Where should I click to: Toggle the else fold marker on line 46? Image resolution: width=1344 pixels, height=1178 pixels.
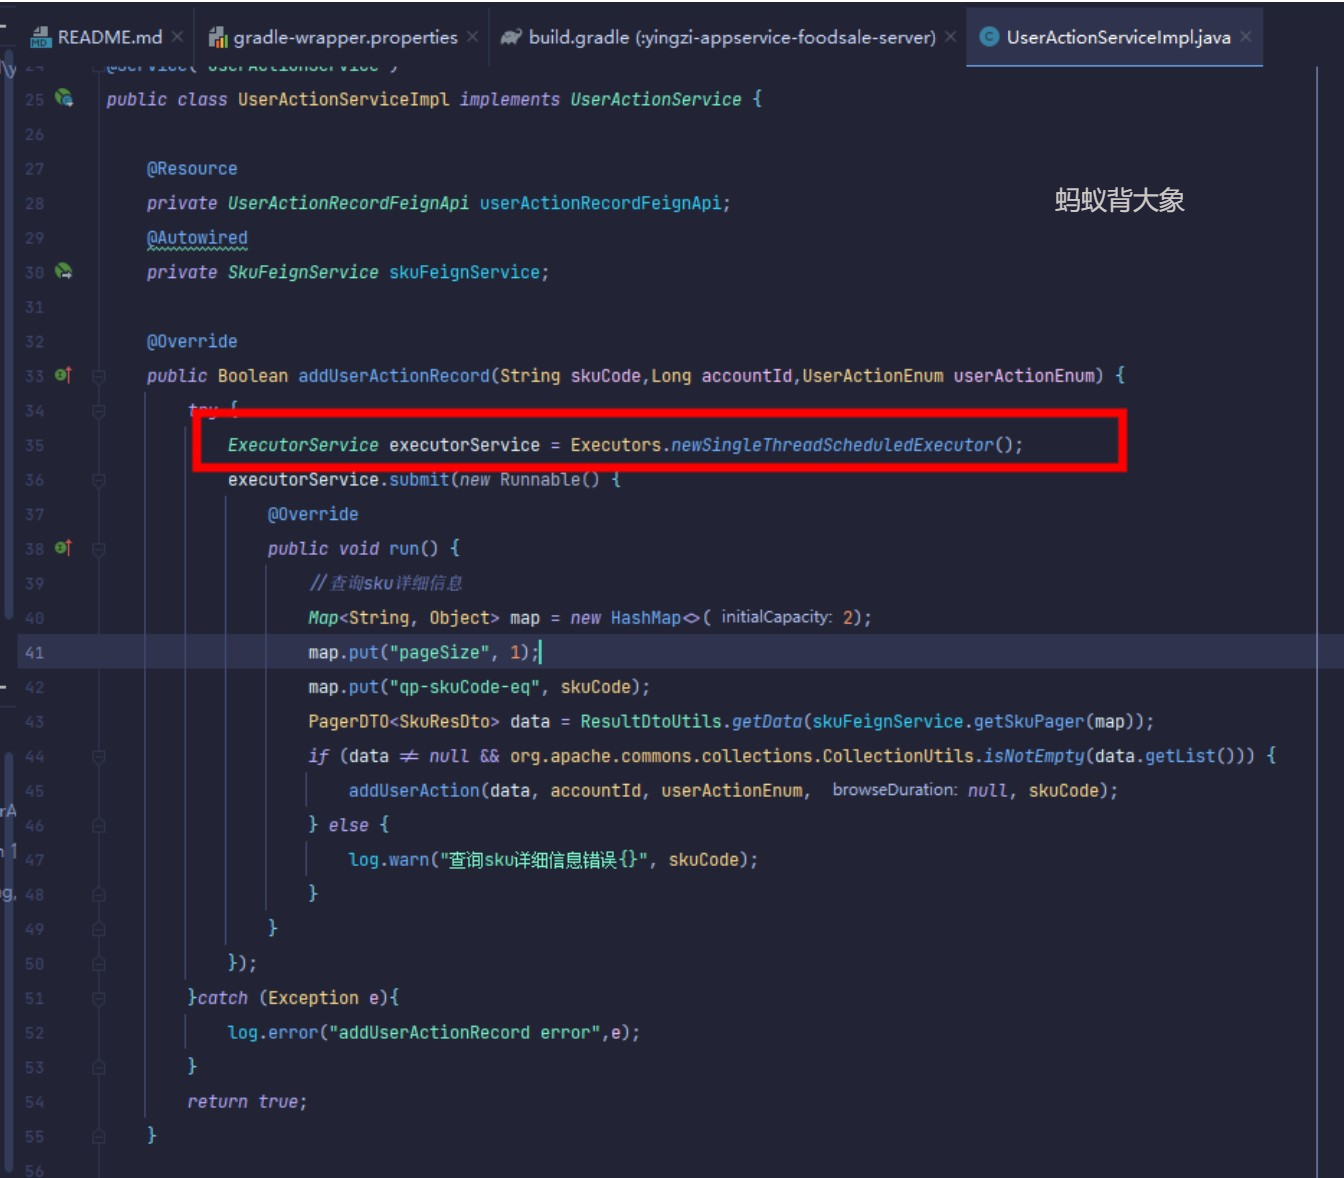click(99, 826)
